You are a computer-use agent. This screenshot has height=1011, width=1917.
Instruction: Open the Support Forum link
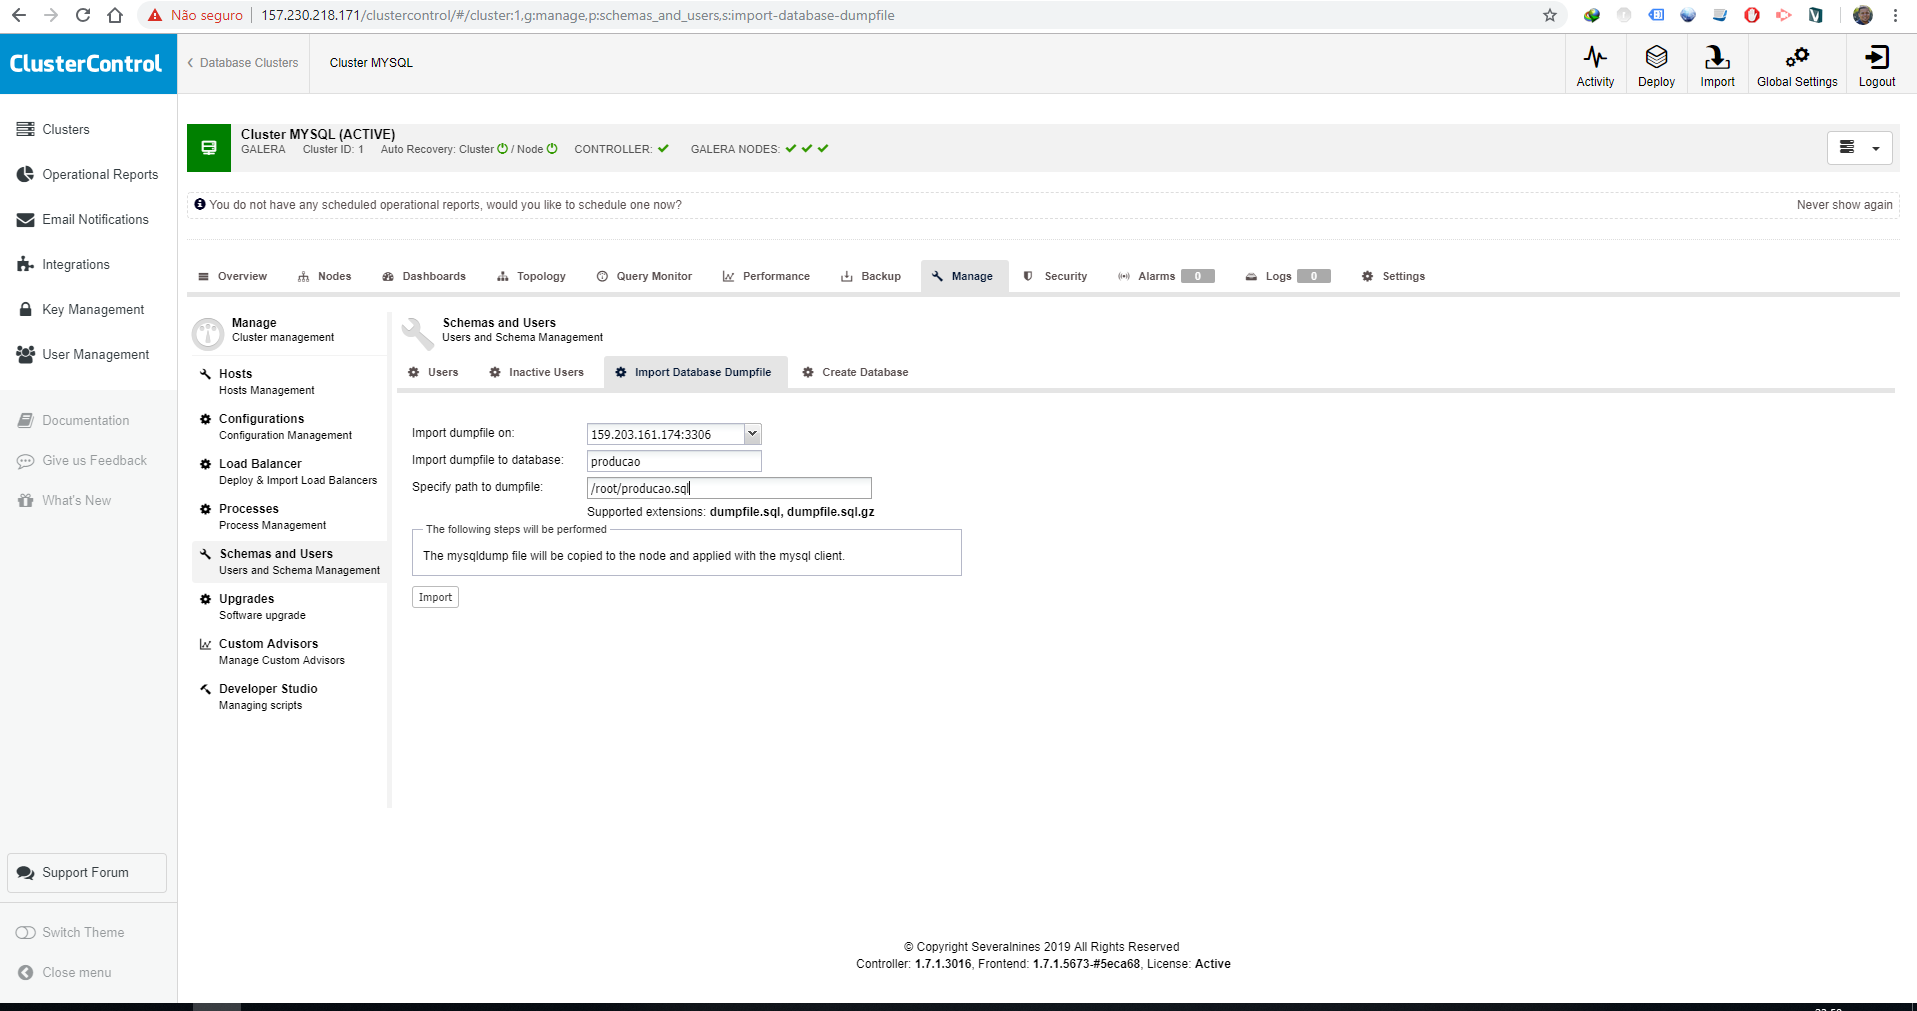(86, 872)
